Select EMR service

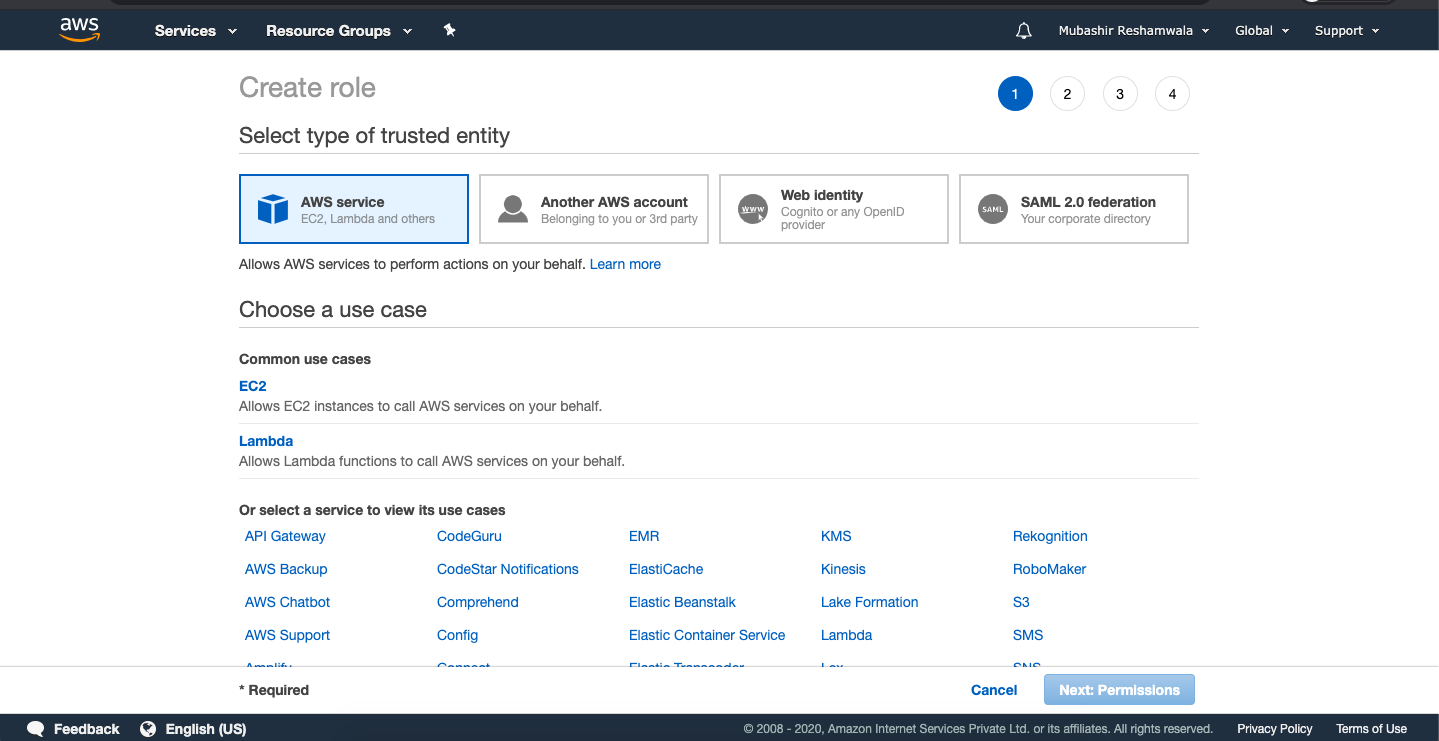pyautogui.click(x=644, y=536)
